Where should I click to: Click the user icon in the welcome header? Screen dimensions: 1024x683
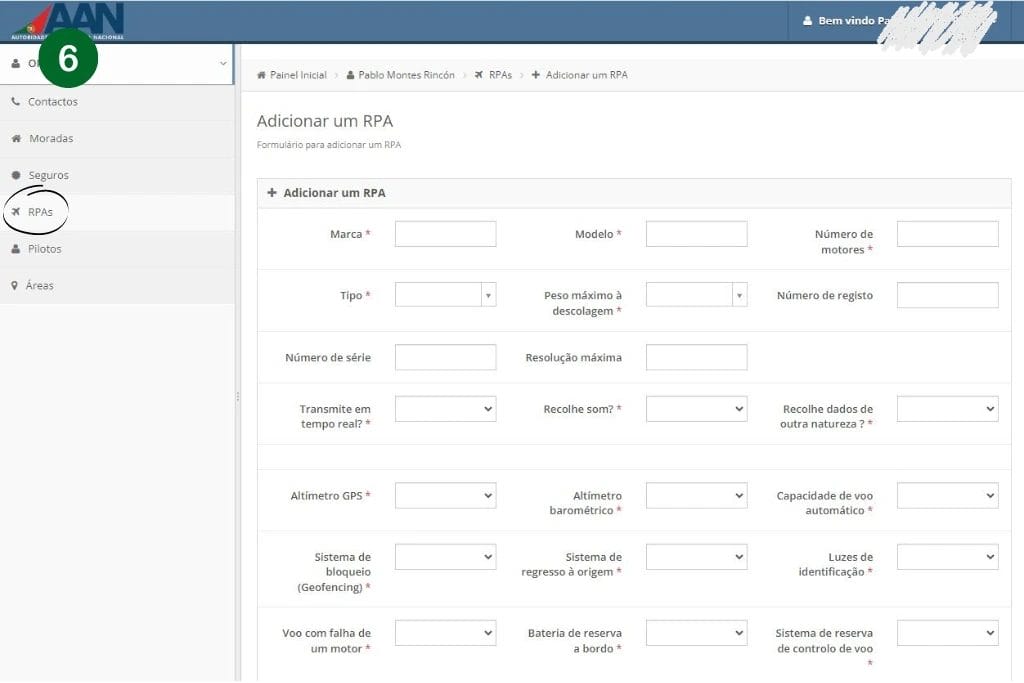(807, 21)
